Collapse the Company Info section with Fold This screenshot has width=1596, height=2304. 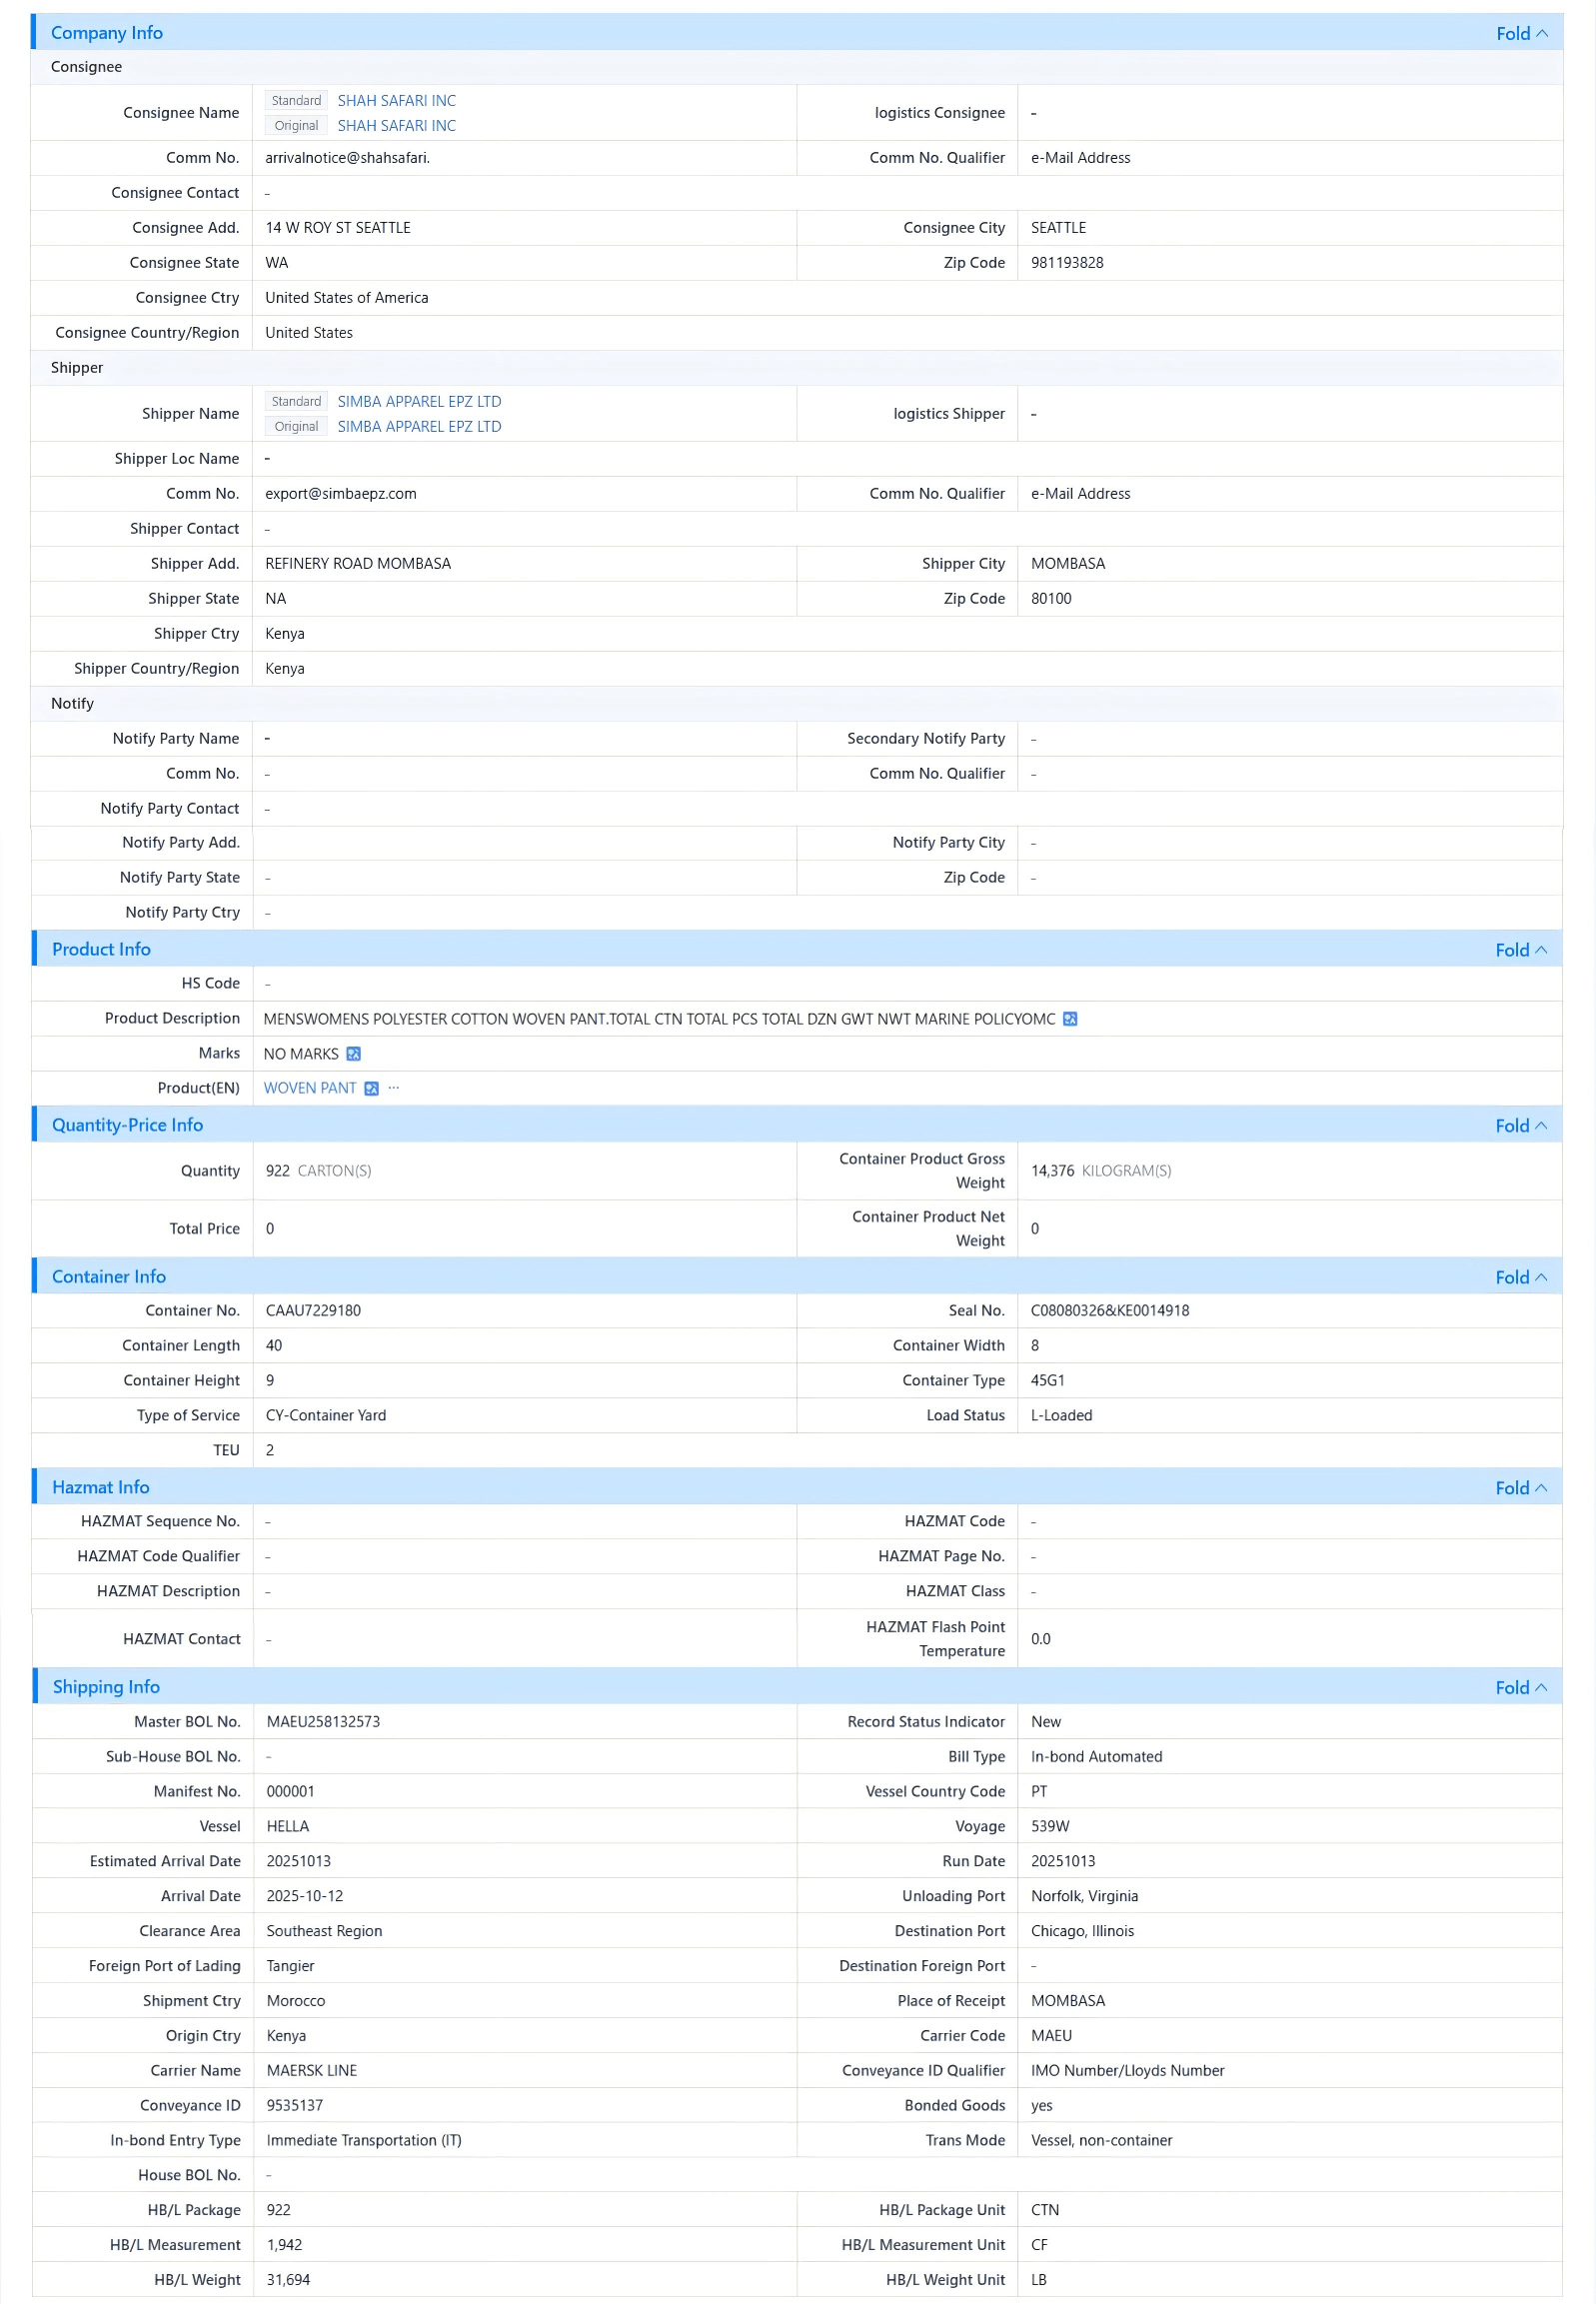(x=1521, y=33)
